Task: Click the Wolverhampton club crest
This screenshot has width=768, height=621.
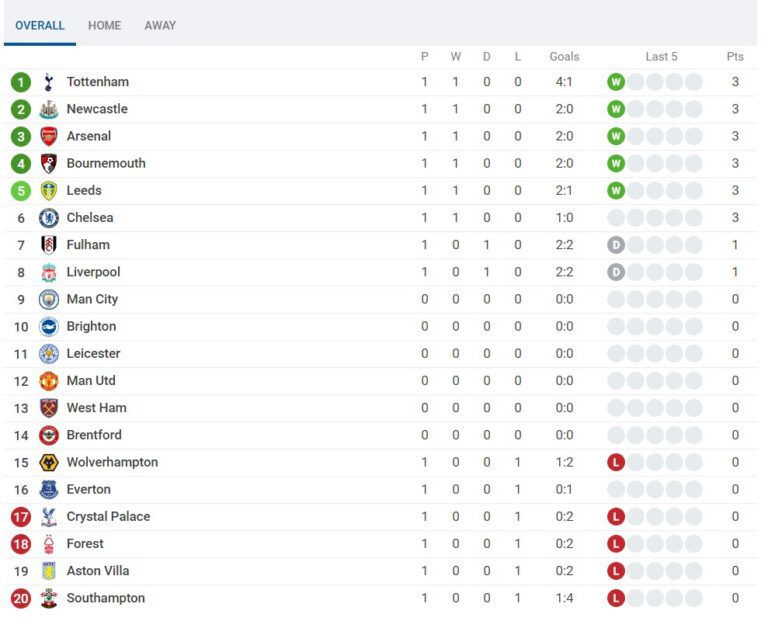Action: coord(48,462)
